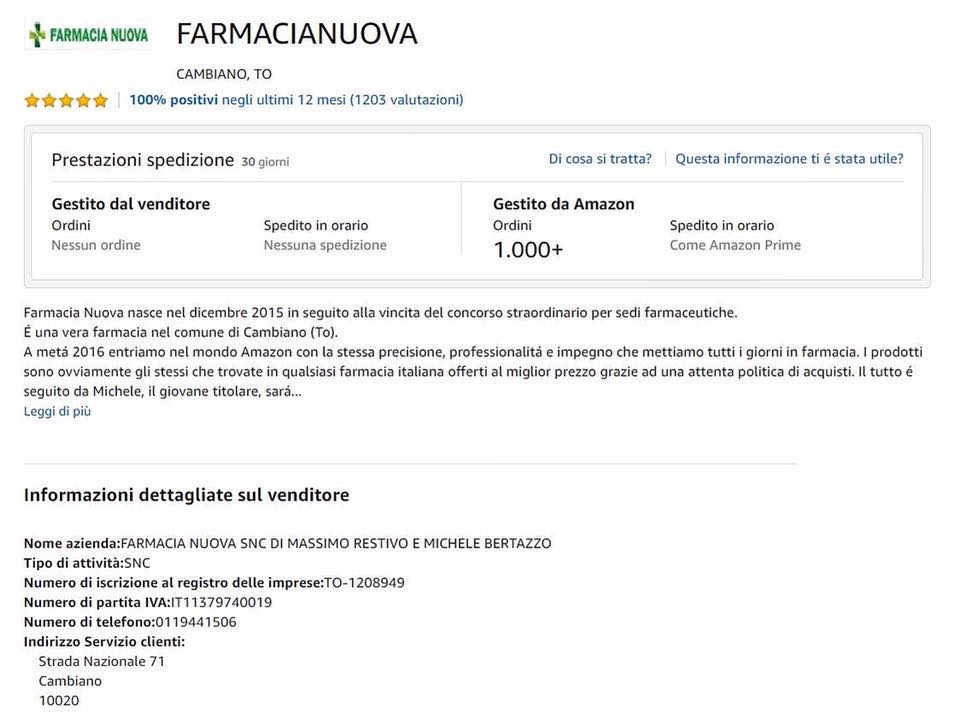
Task: Click the 'Prestazioni spedizione' heading
Action: [x=143, y=160]
